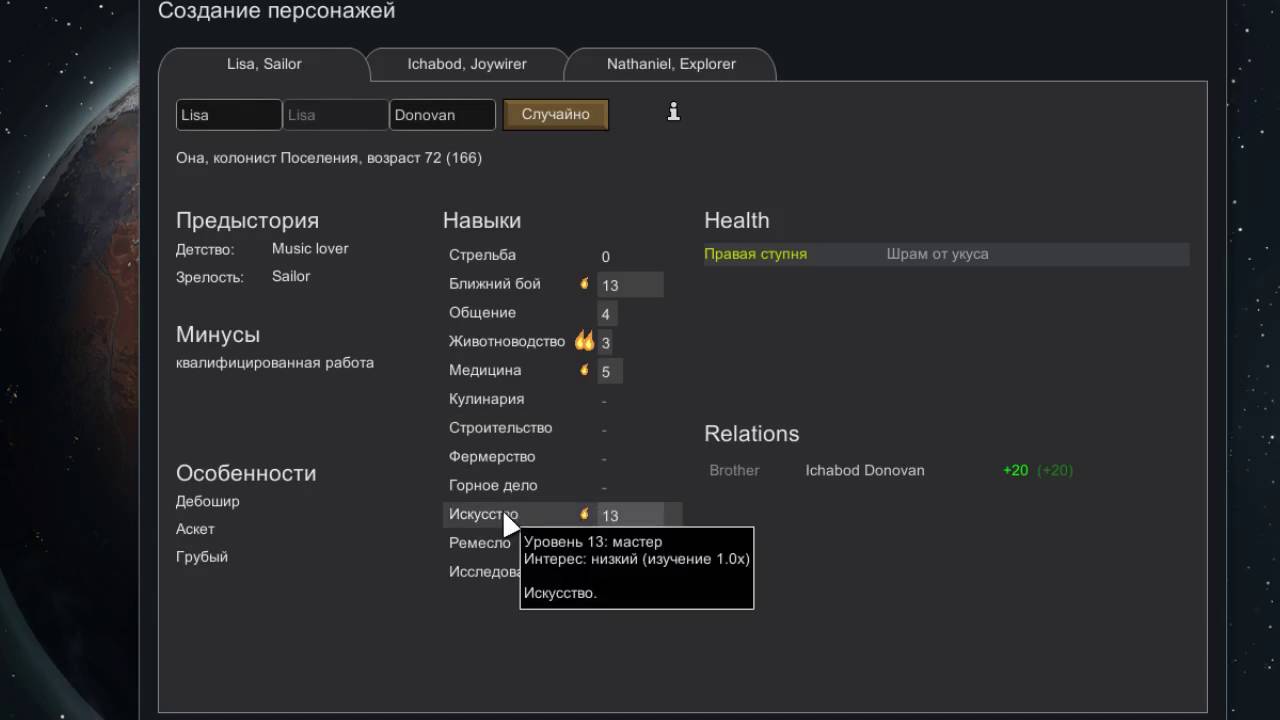Click the Ближний бой skill bar showing 13
This screenshot has width=1280, height=720.
630,285
